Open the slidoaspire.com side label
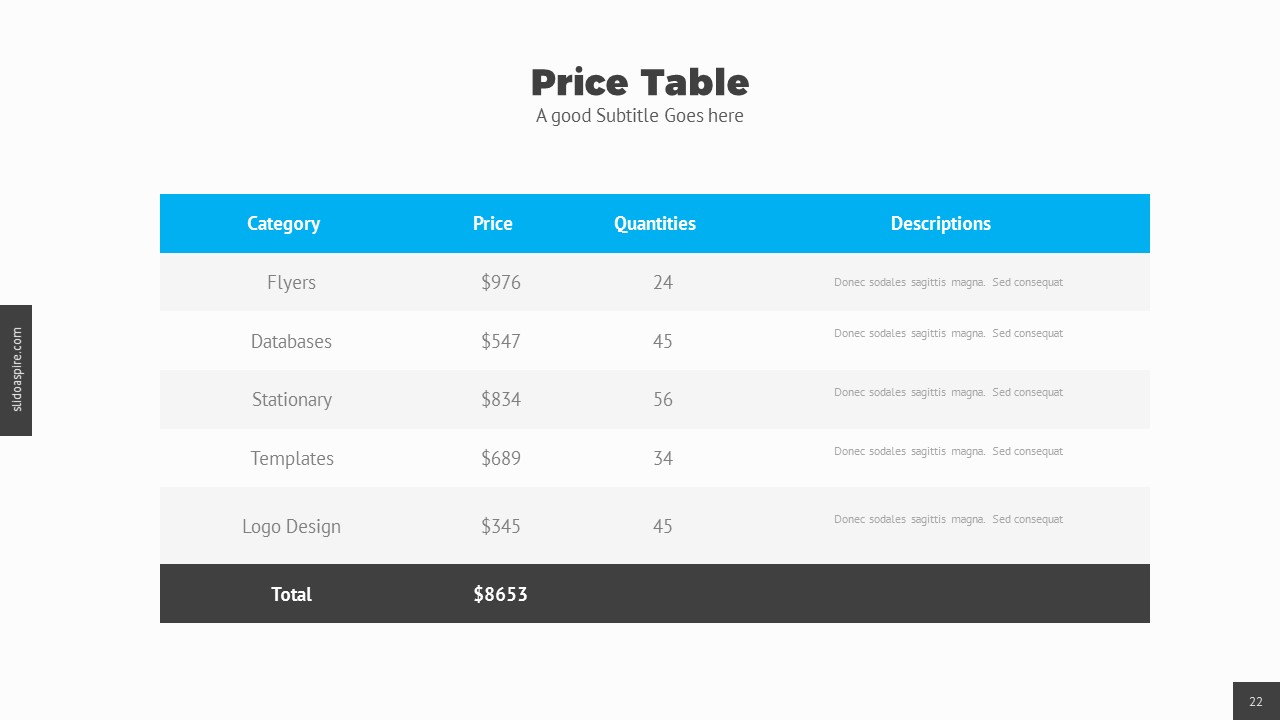Screen dimensions: 1280x720 (x=16, y=370)
